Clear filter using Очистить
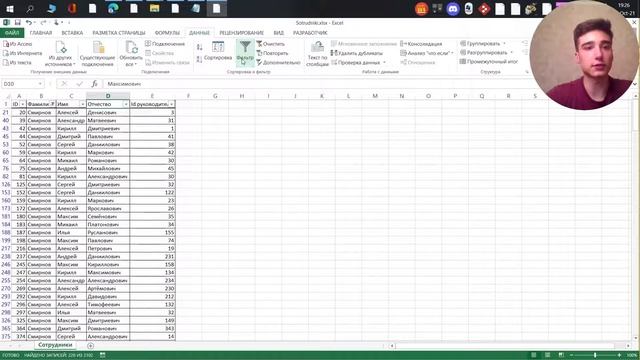This screenshot has width=640, height=360. [271, 44]
